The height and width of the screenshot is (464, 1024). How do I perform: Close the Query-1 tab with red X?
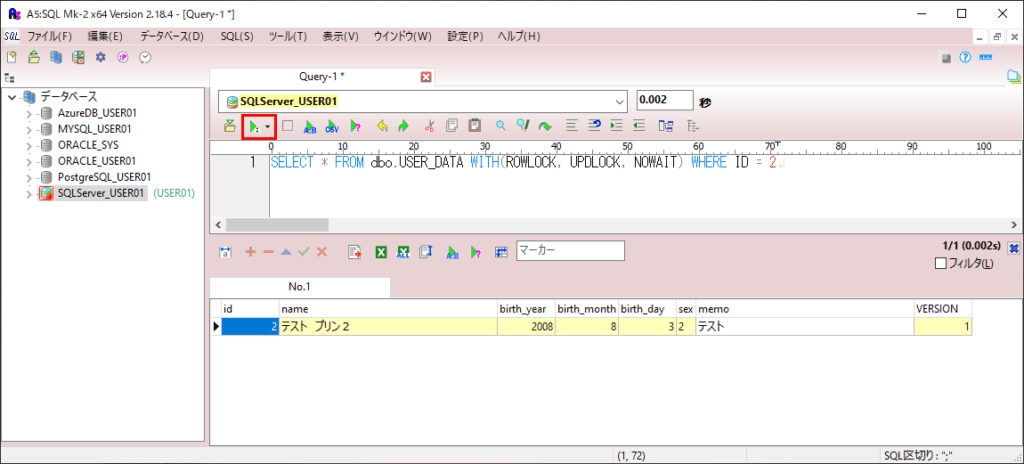tap(426, 77)
